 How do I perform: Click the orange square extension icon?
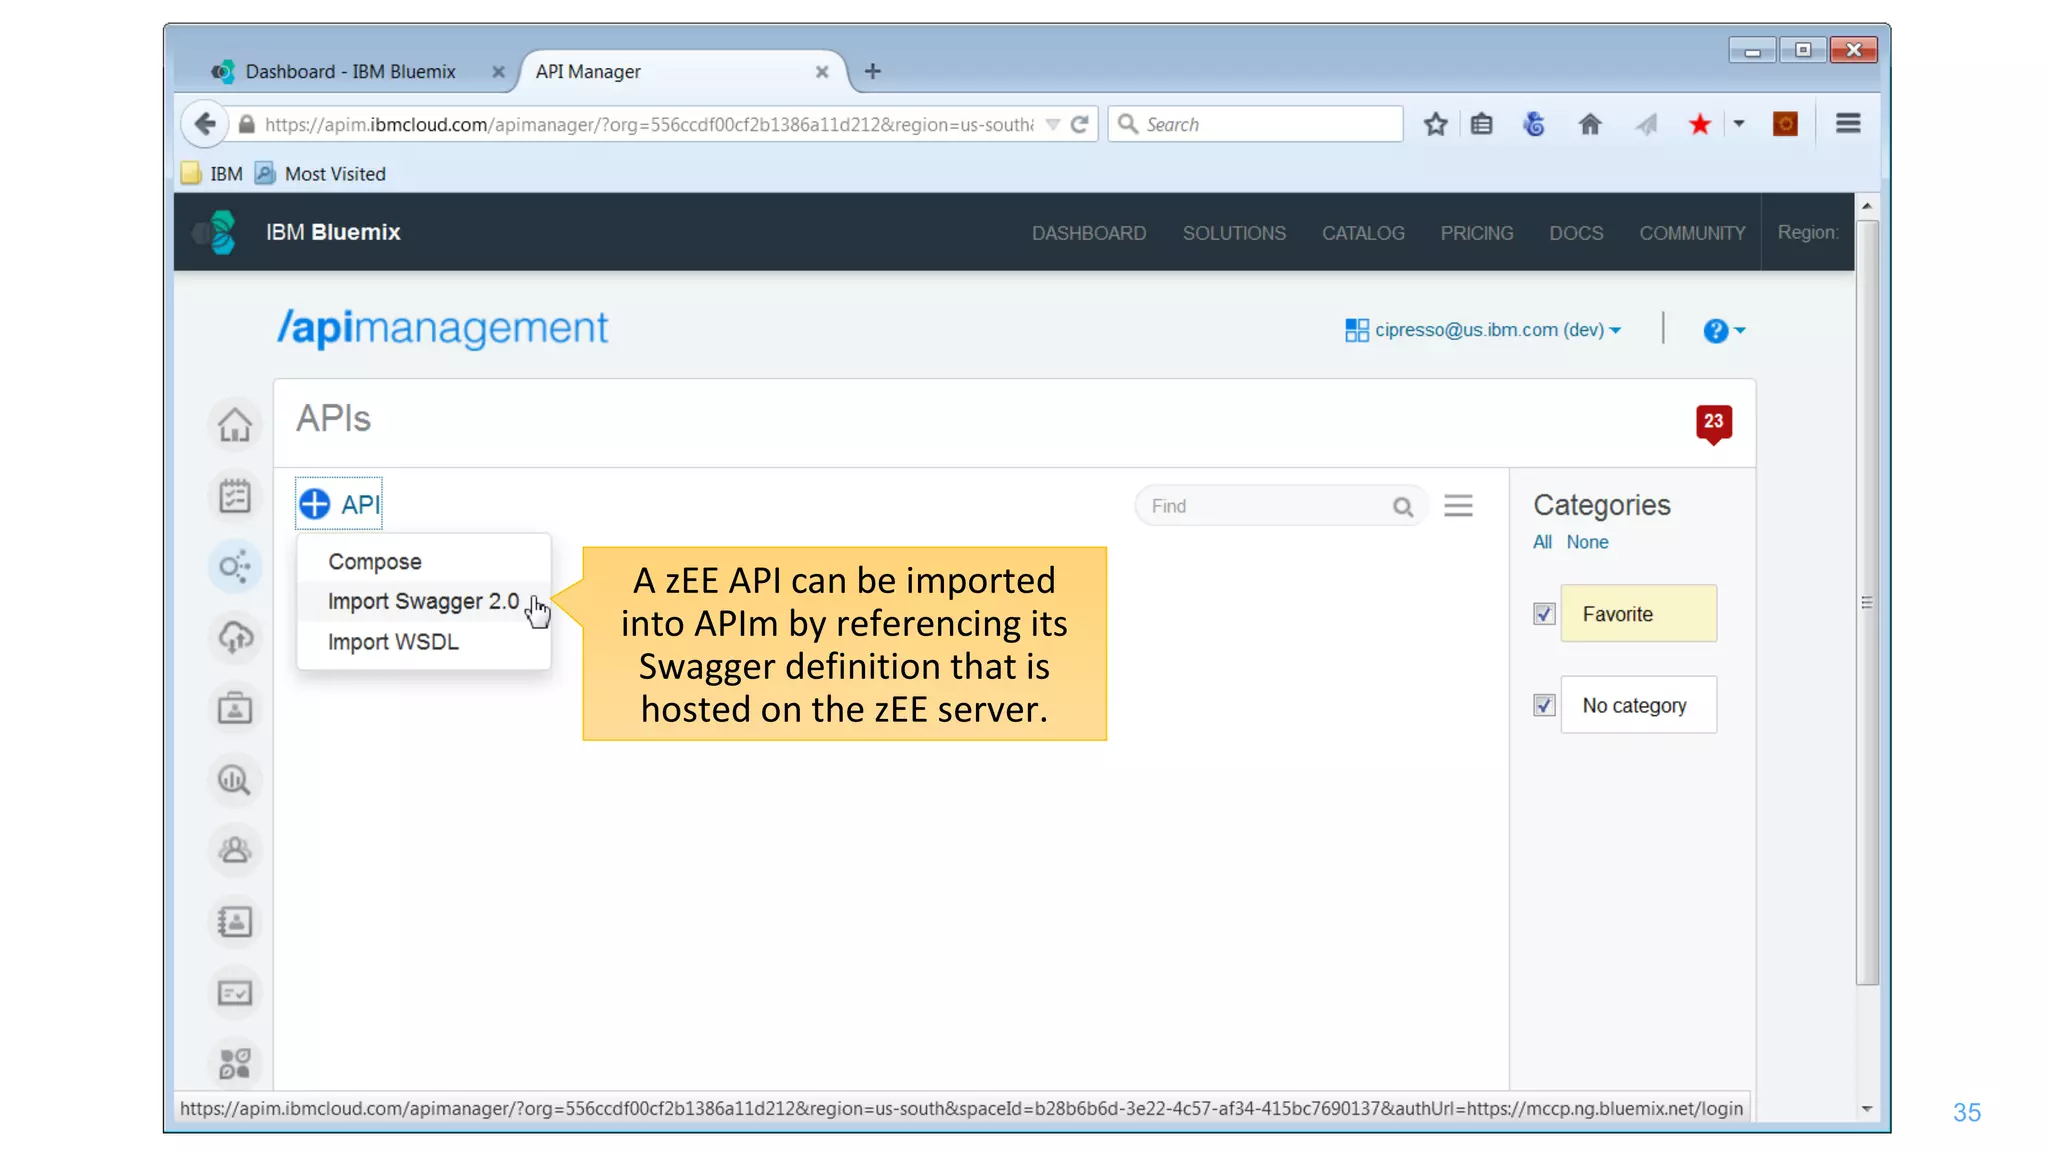[x=1785, y=124]
